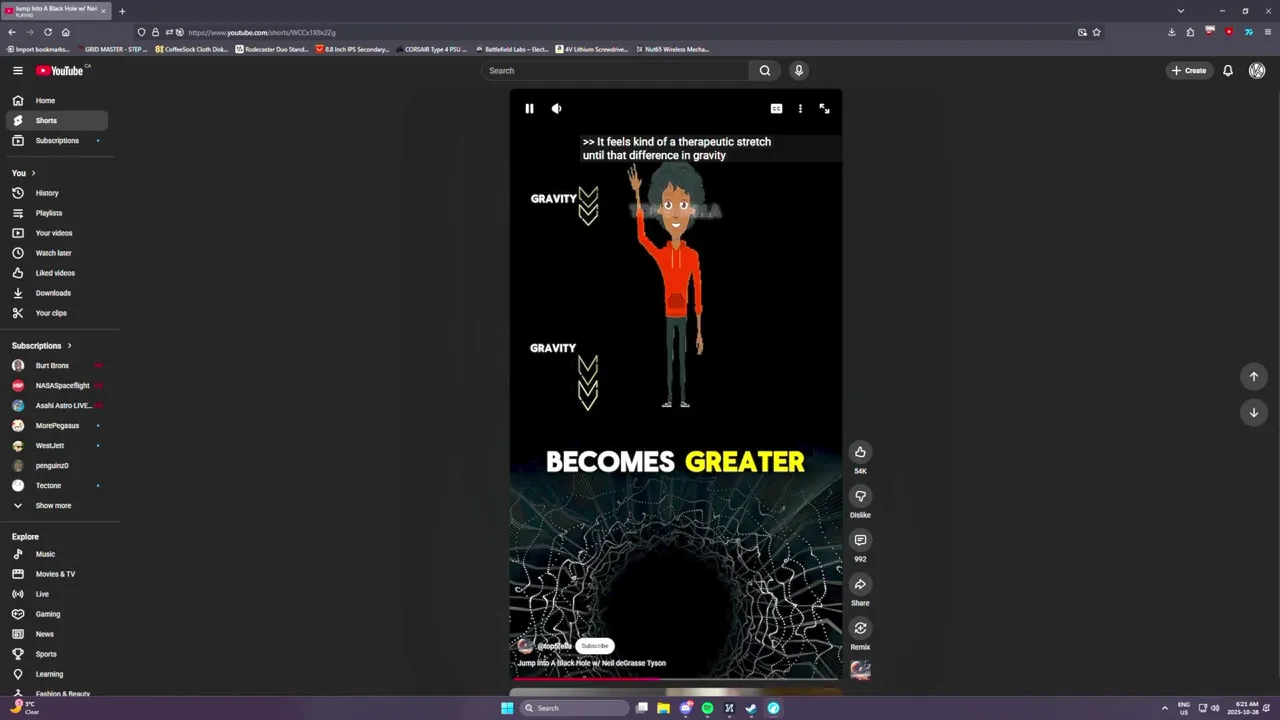
Task: Open the Windows Start menu
Action: [x=507, y=708]
